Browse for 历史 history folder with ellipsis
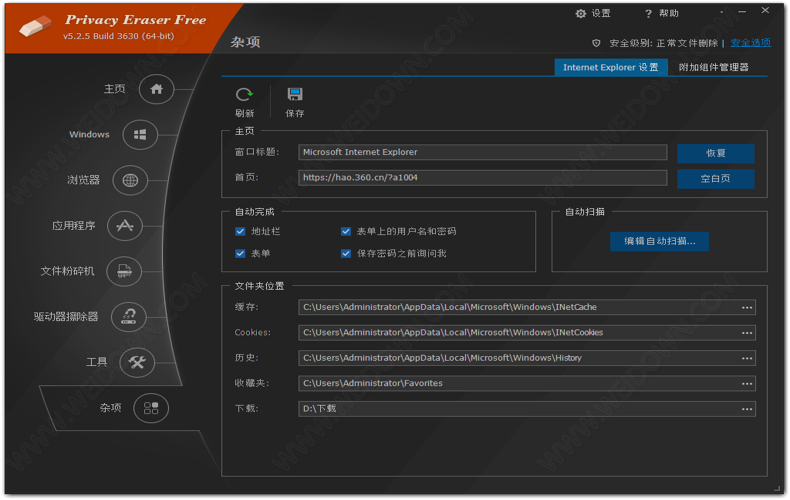This screenshot has height=500, width=790. click(x=747, y=358)
